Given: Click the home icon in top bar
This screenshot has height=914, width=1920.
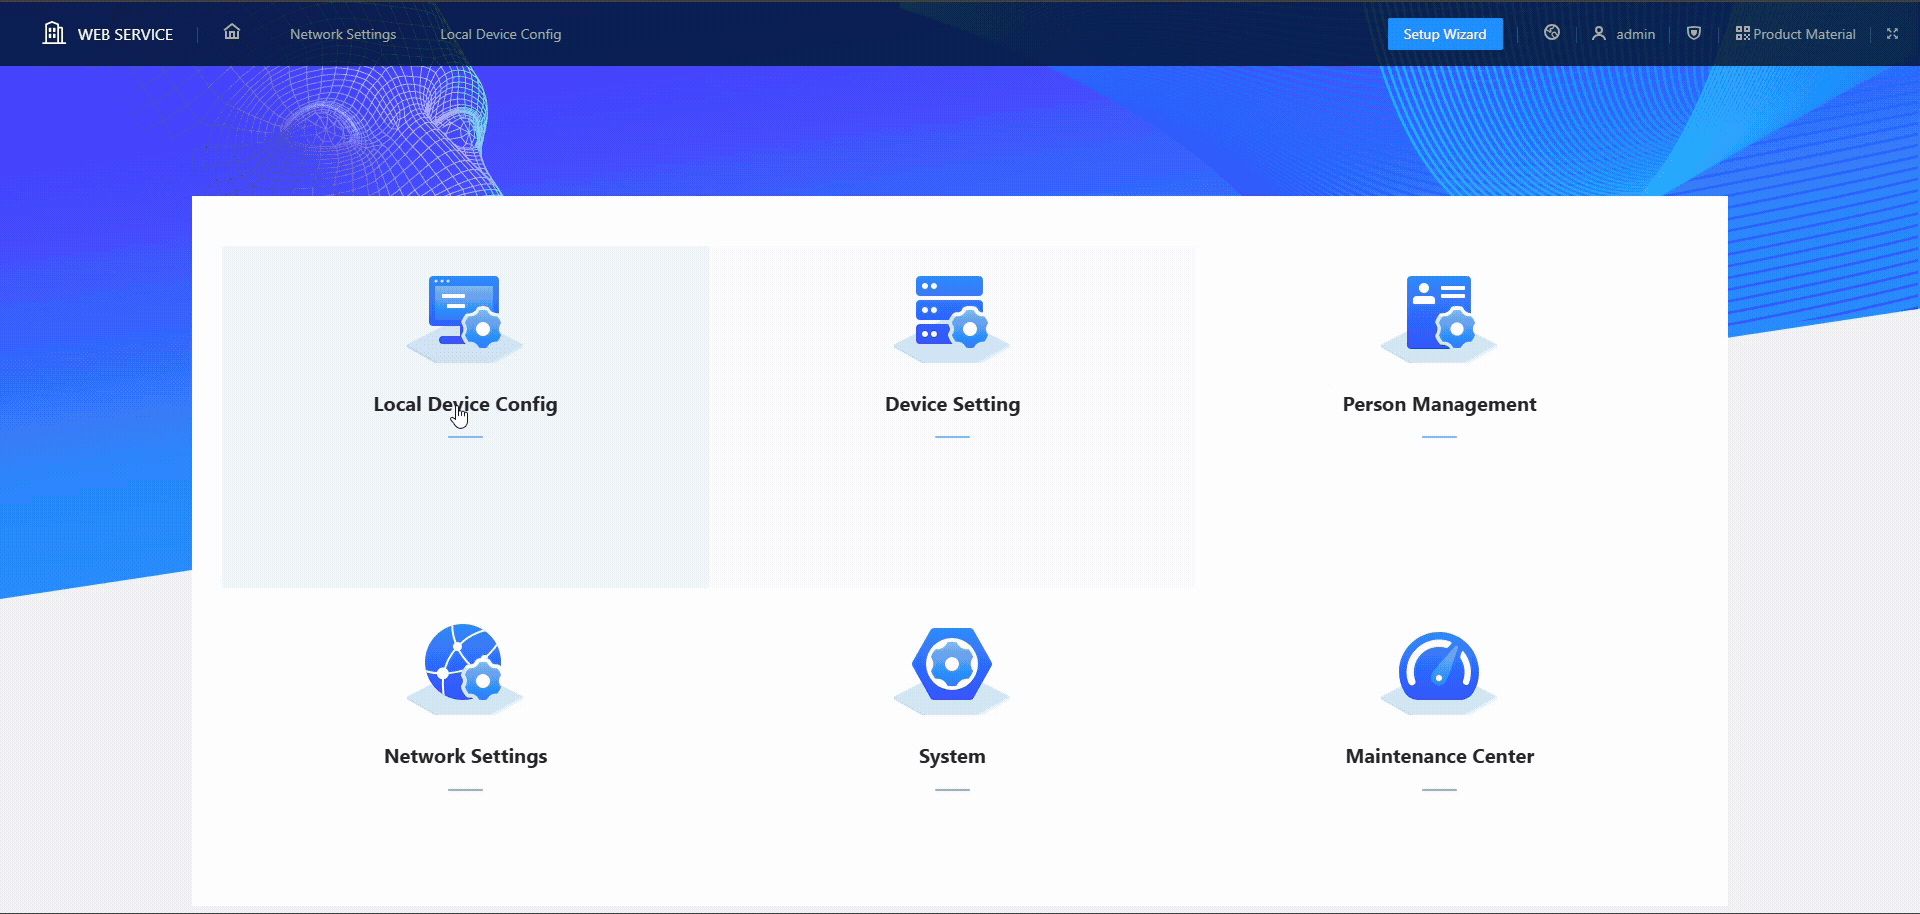Looking at the screenshot, I should [x=232, y=32].
